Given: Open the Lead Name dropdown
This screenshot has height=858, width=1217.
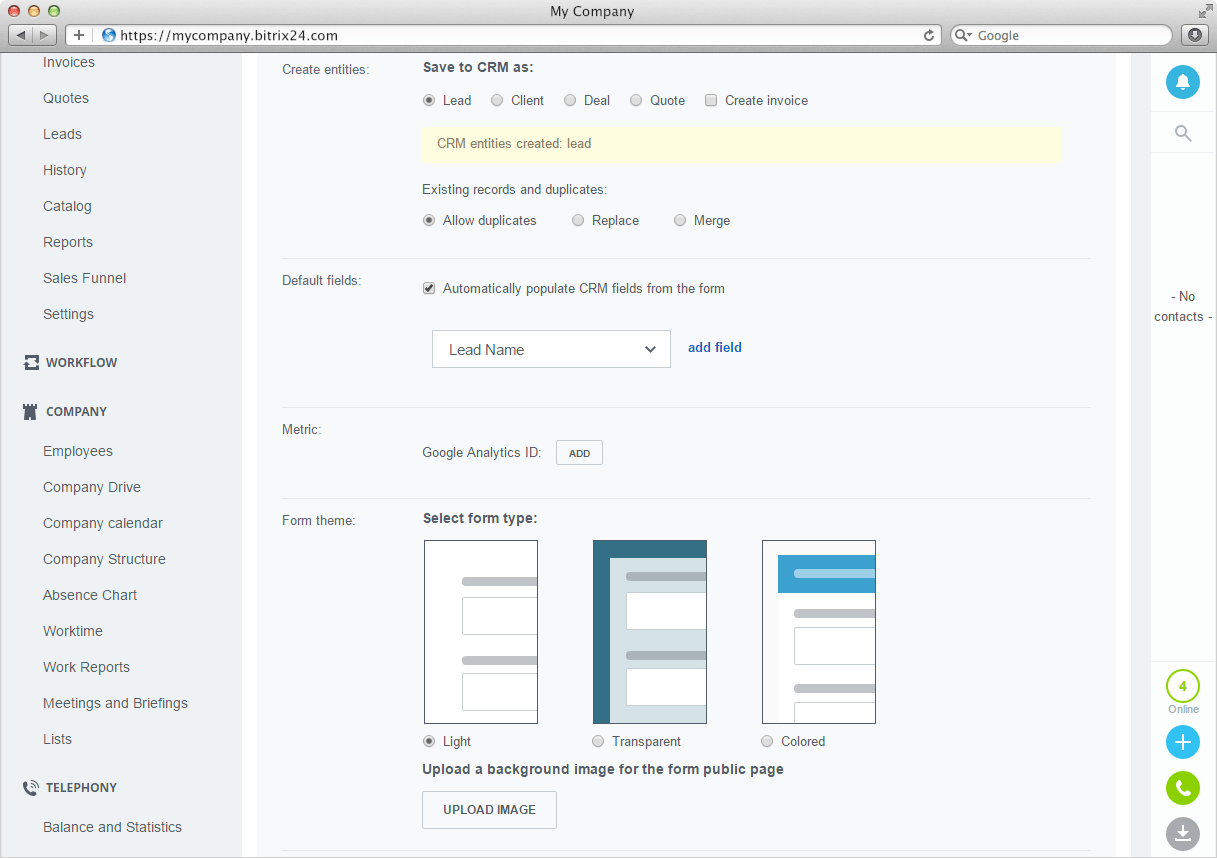Looking at the screenshot, I should [x=551, y=349].
